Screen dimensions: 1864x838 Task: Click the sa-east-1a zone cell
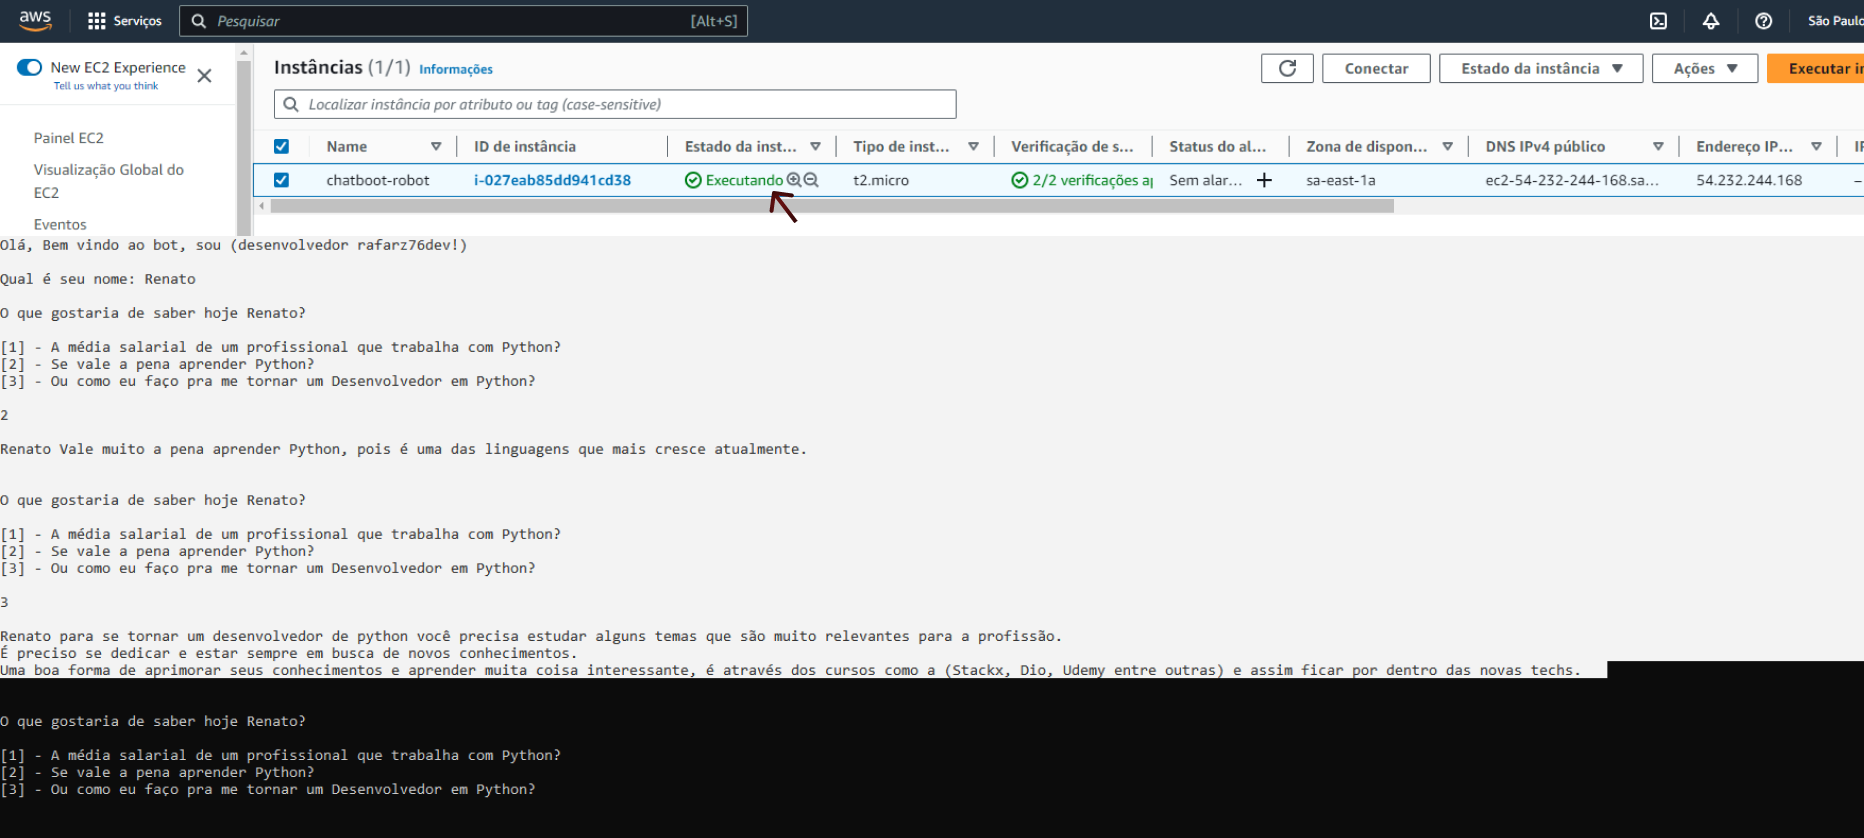tap(1340, 180)
